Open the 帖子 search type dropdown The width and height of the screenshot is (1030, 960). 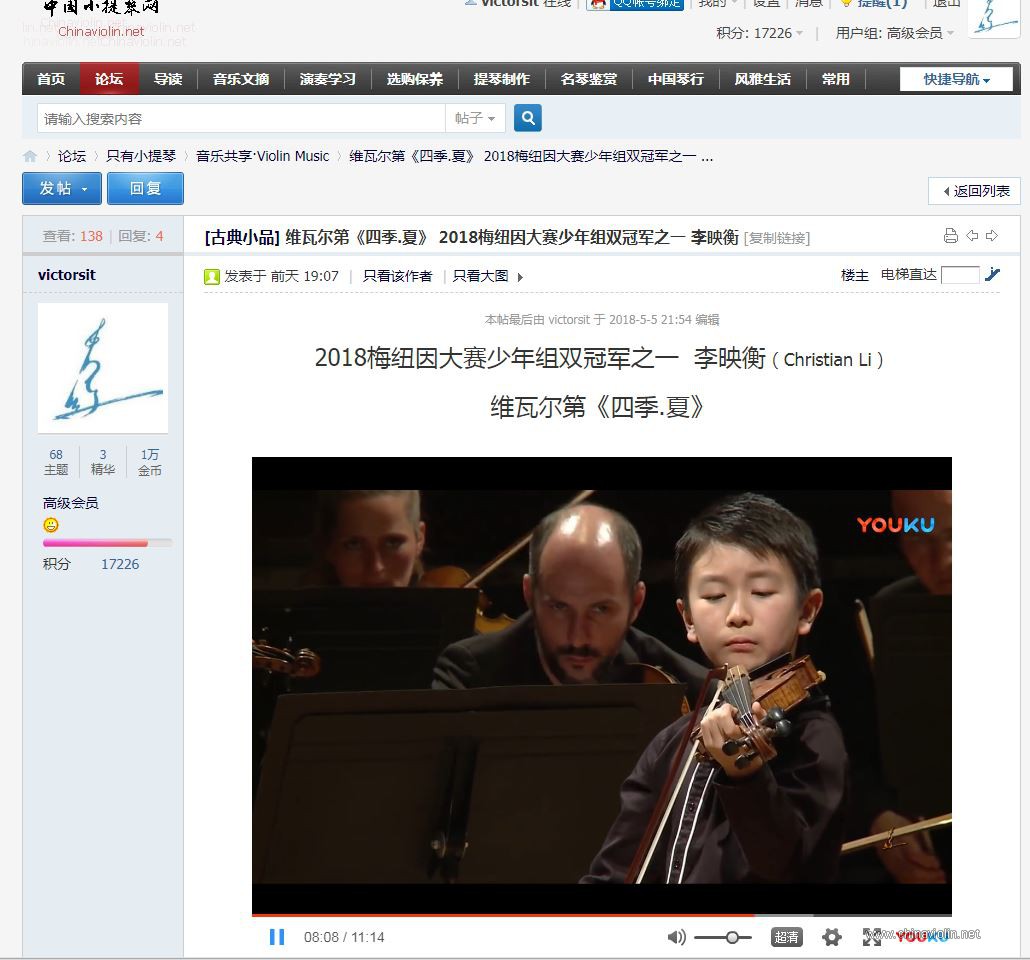tap(475, 118)
